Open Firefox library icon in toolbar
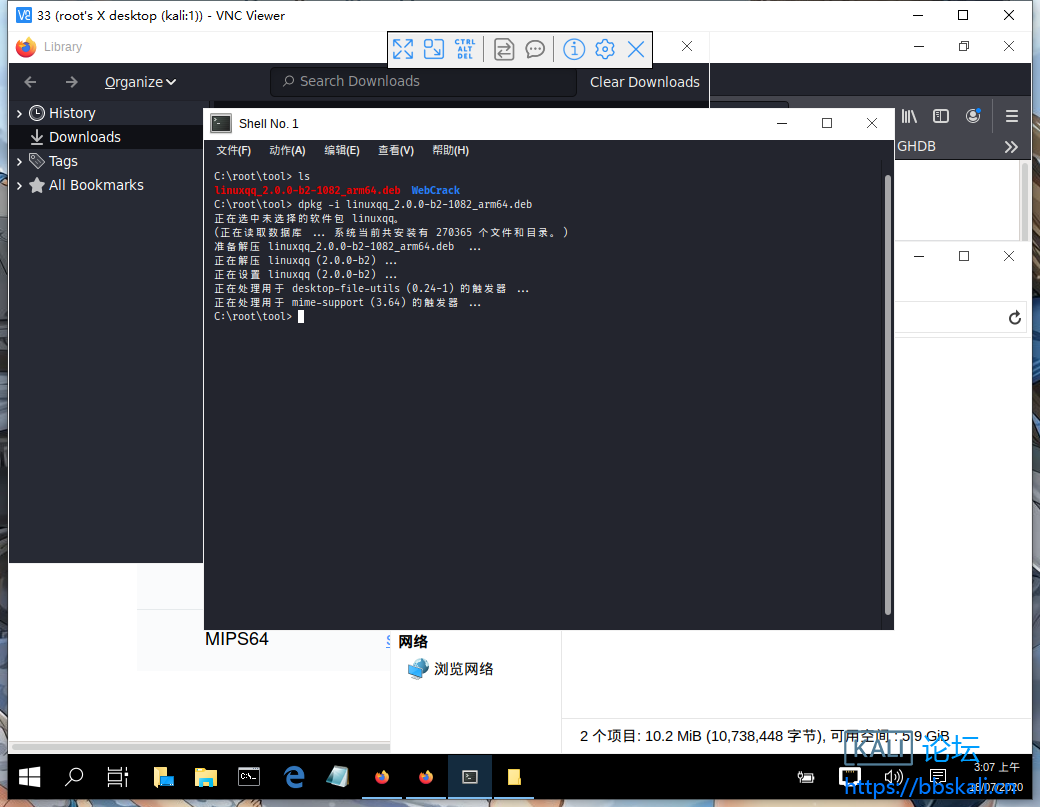The width and height of the screenshot is (1040, 807). [x=909, y=116]
